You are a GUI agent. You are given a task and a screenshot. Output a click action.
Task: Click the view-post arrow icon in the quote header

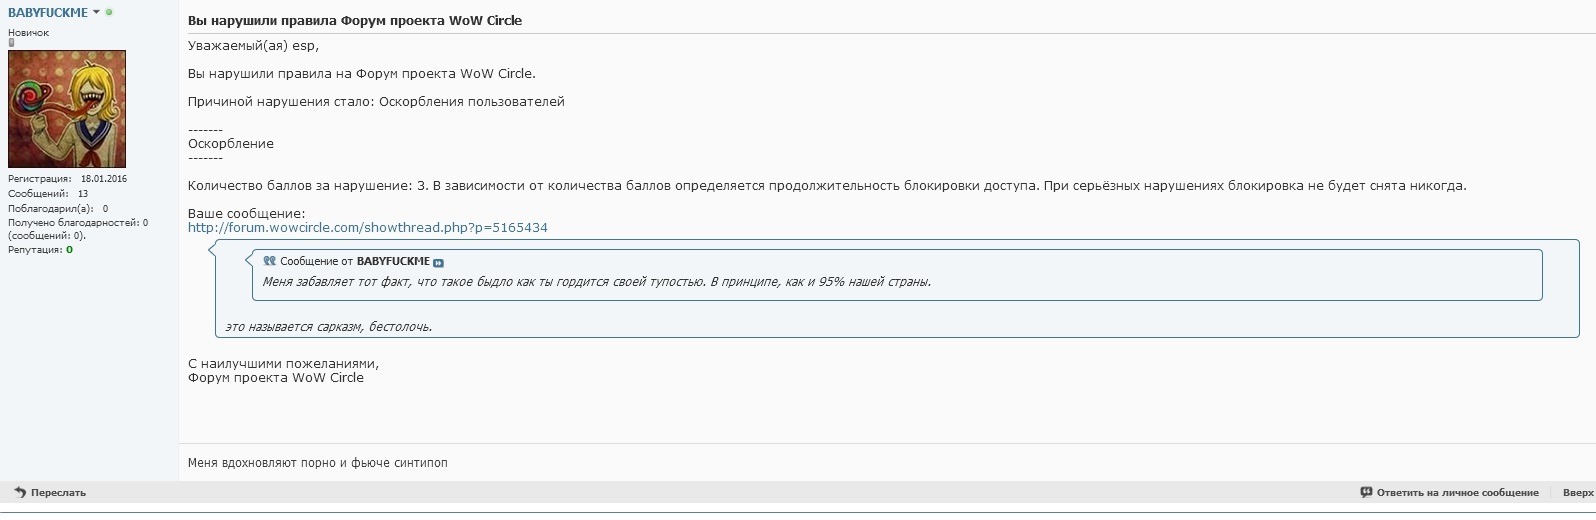439,263
